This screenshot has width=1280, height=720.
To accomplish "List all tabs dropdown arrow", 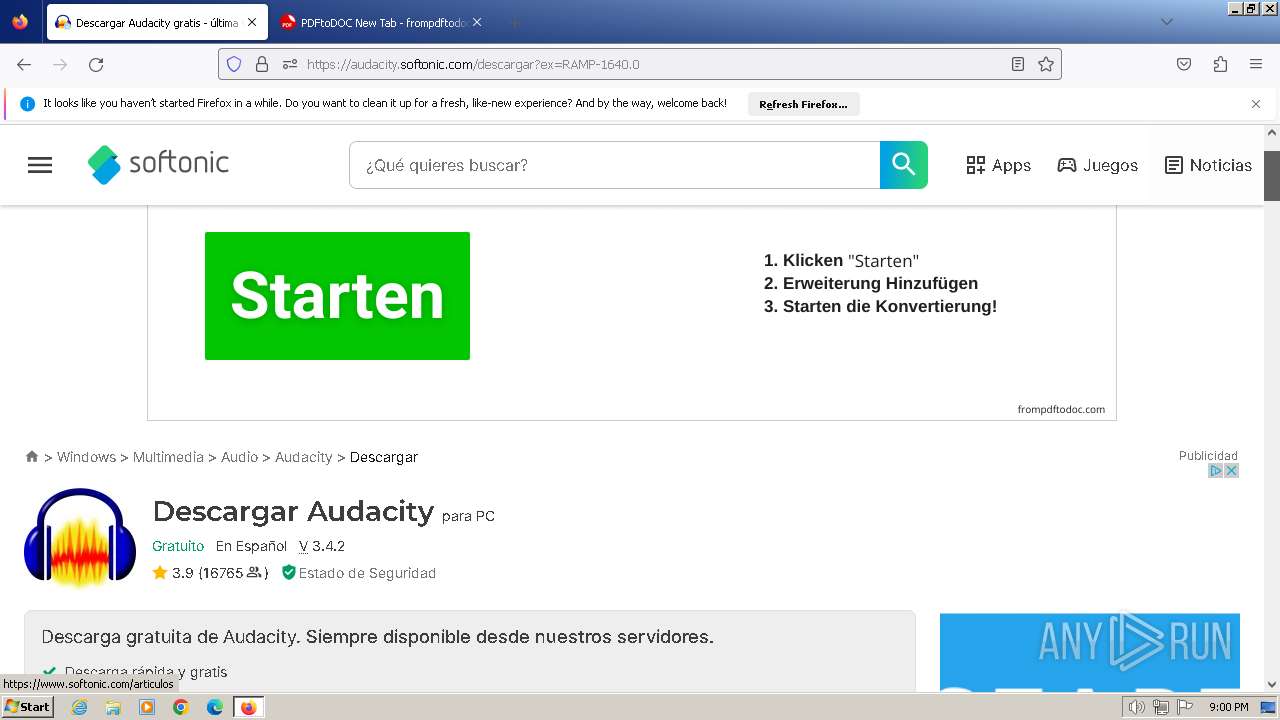I will (1166, 22).
